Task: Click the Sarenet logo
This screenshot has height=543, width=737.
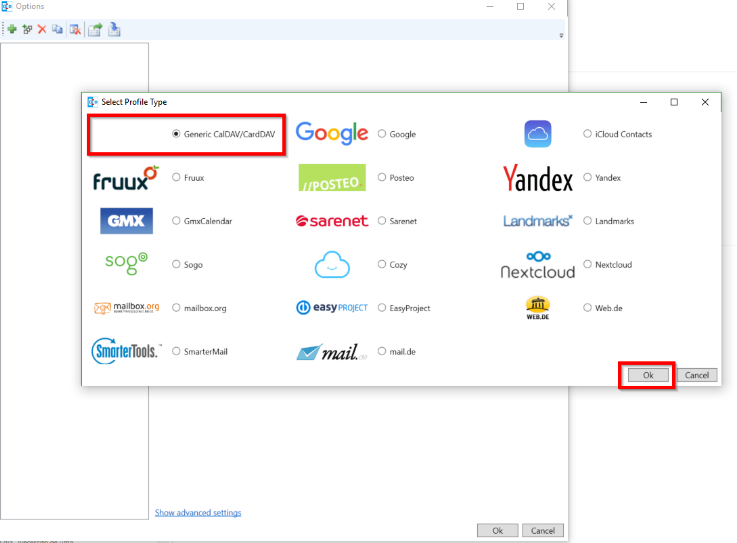Action: coord(332,220)
